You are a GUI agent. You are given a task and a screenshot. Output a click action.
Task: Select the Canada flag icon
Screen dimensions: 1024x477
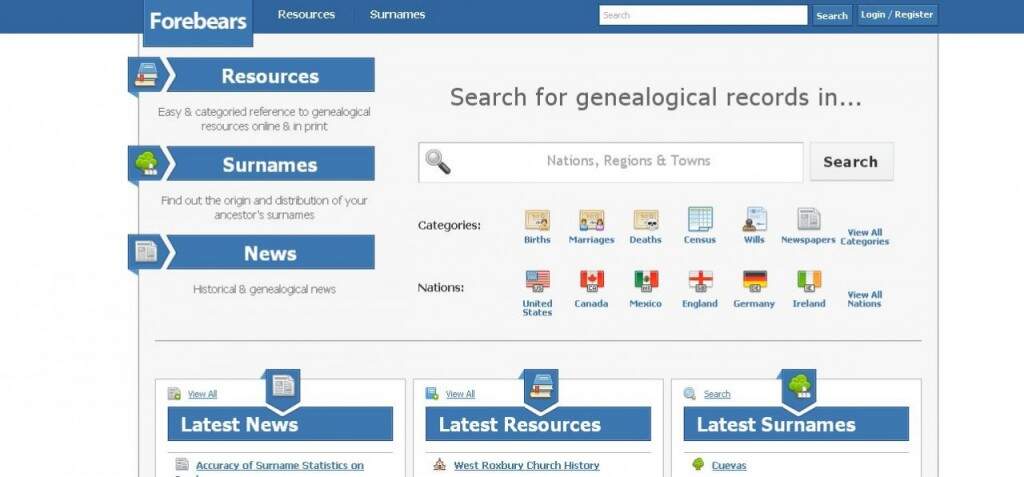pos(592,281)
